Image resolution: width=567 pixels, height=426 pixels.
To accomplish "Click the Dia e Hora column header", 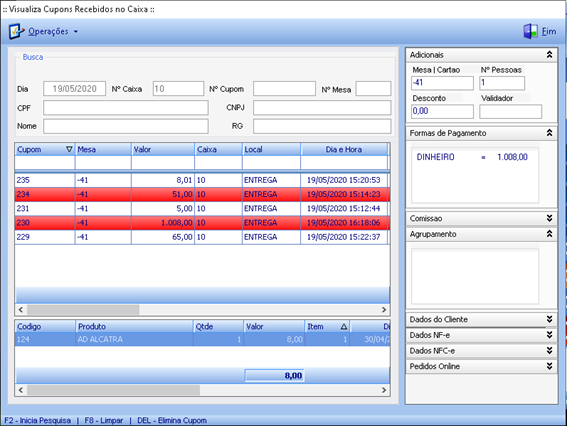I will (344, 149).
